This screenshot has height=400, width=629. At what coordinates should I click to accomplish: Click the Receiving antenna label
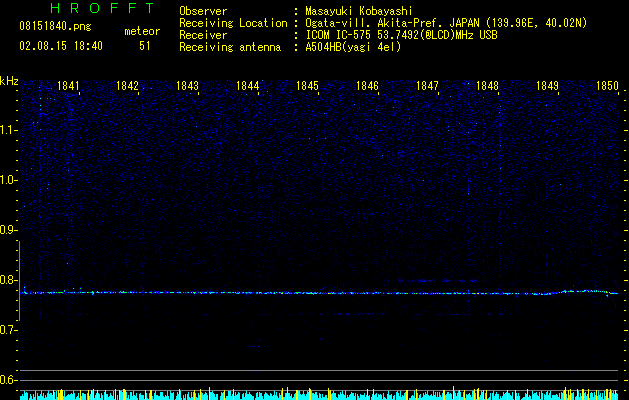tap(230, 47)
